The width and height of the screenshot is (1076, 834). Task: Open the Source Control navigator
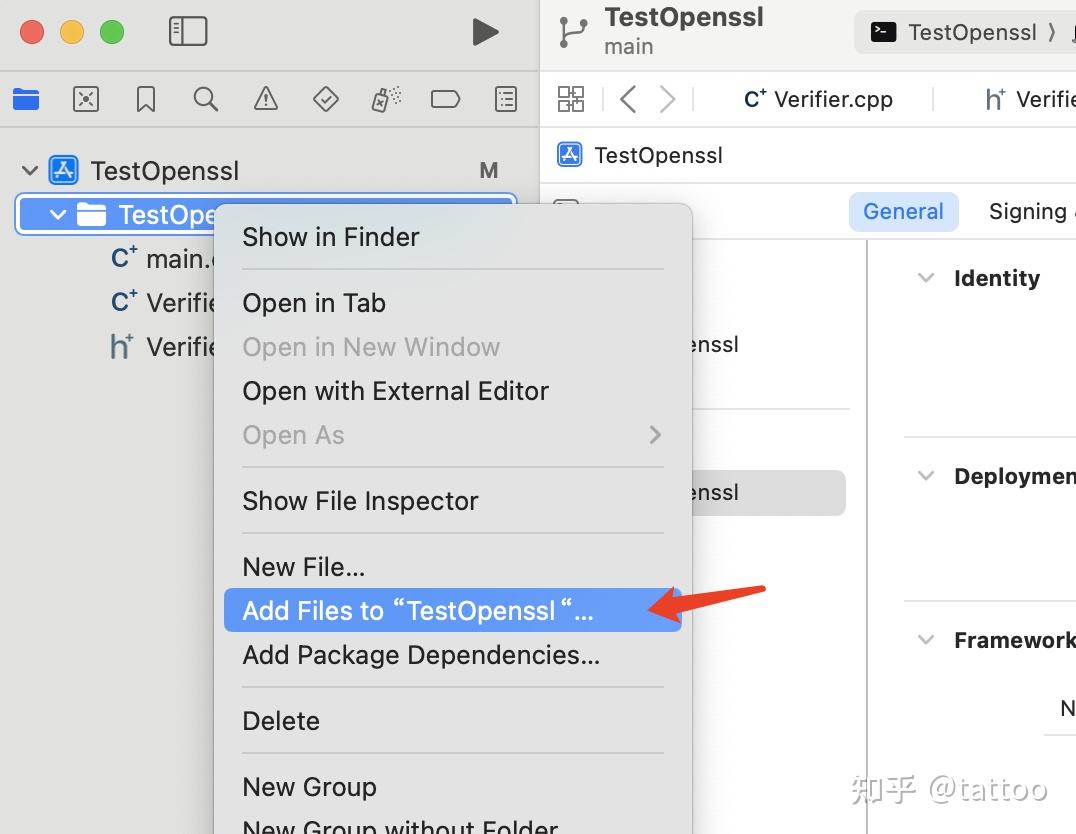[x=85, y=99]
